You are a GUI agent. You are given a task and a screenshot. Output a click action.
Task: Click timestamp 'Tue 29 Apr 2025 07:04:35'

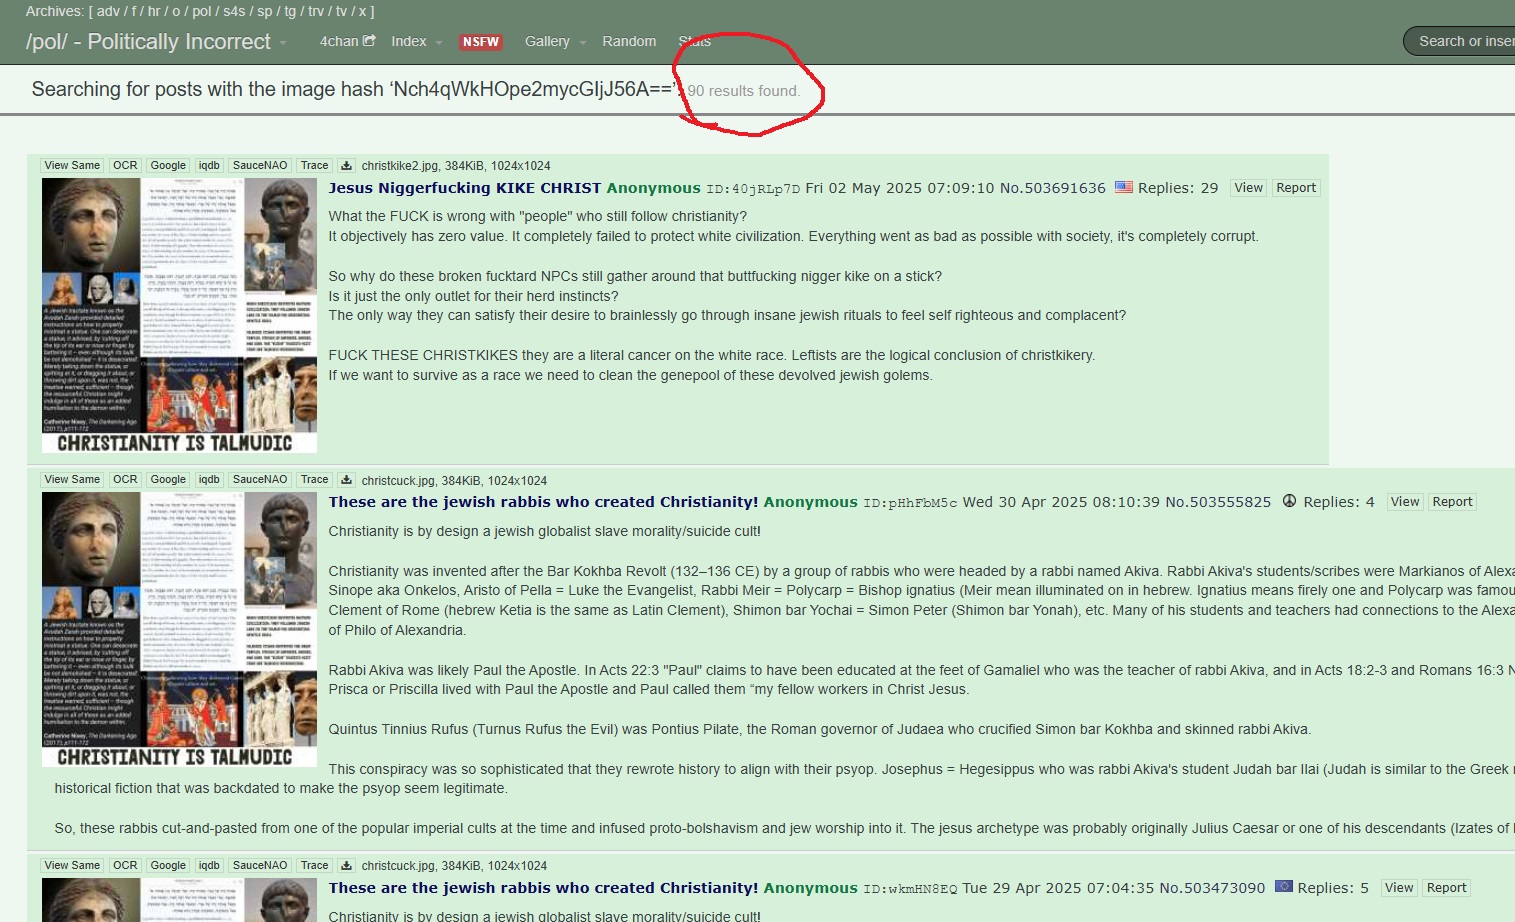(x=1058, y=888)
